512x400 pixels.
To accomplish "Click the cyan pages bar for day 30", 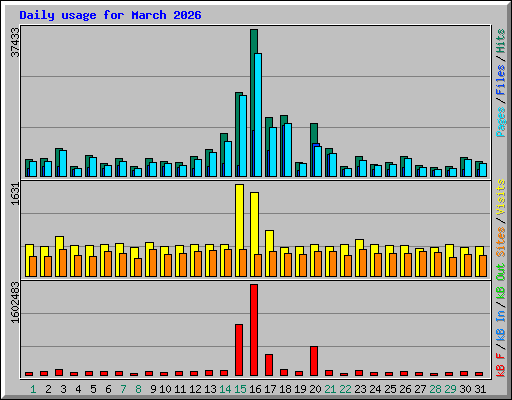I will tap(468, 168).
